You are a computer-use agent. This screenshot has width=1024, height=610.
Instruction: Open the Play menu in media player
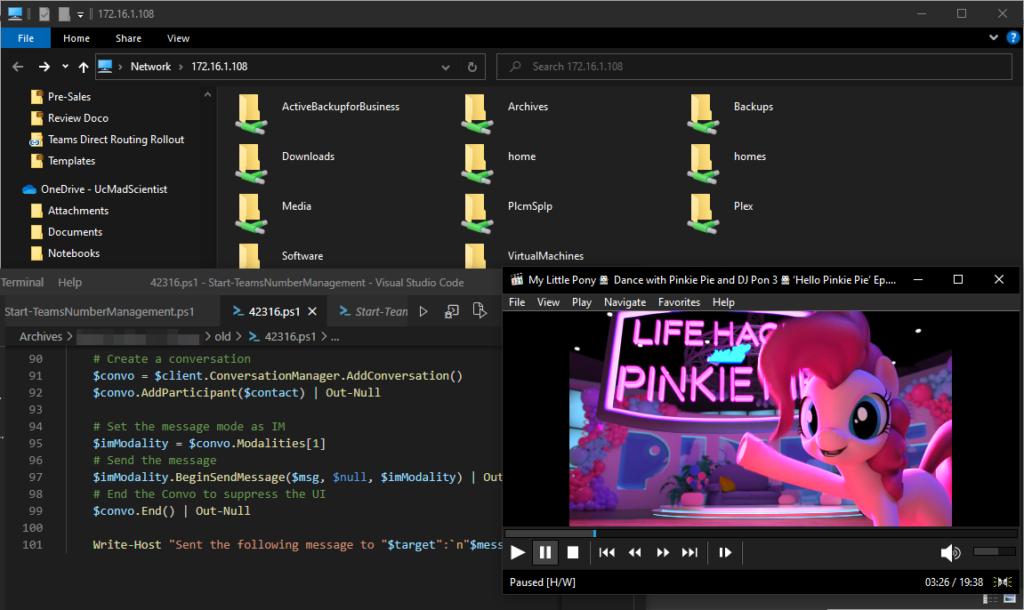[x=582, y=302]
